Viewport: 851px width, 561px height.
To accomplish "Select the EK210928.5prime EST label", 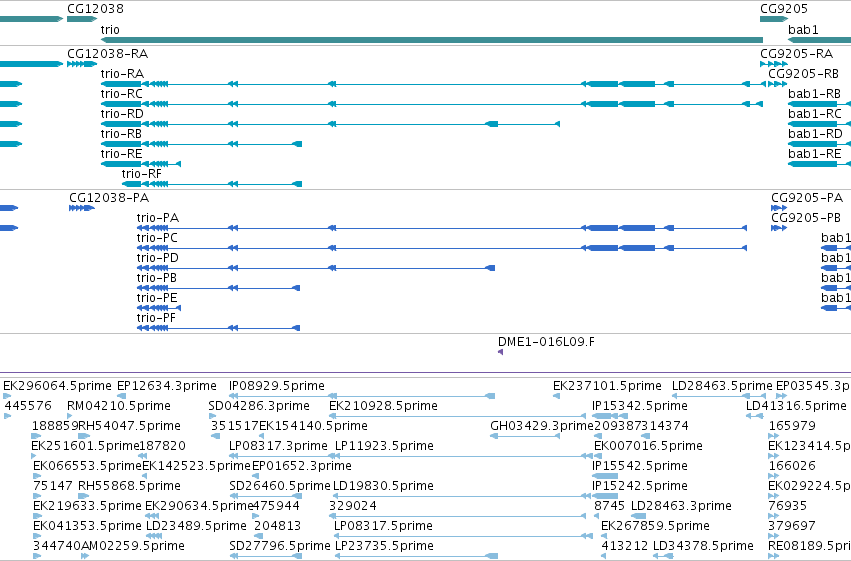I will coord(384,406).
